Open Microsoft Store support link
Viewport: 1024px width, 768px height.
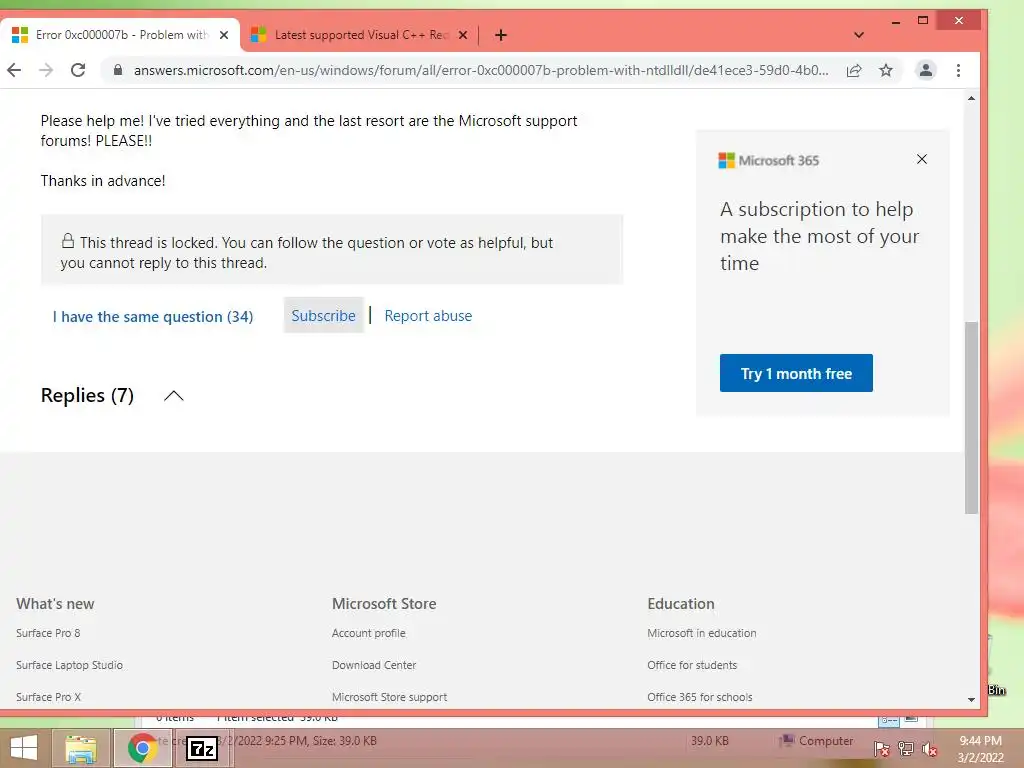[x=389, y=697]
